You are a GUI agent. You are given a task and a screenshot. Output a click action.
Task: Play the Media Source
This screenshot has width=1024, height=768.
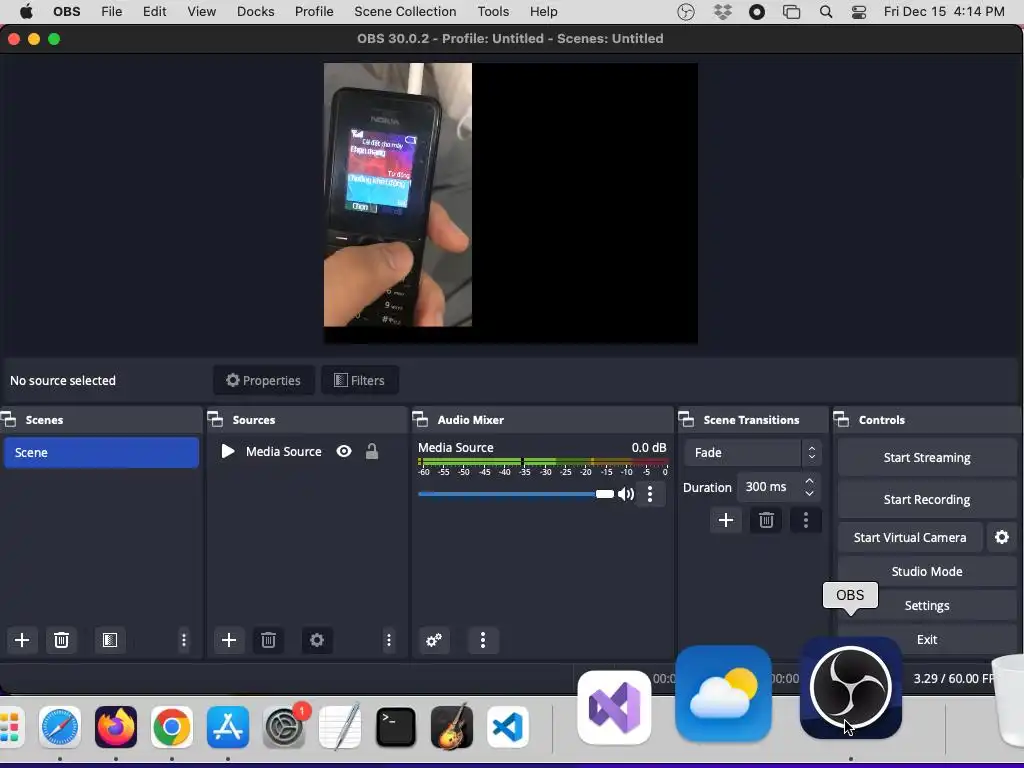pos(228,451)
